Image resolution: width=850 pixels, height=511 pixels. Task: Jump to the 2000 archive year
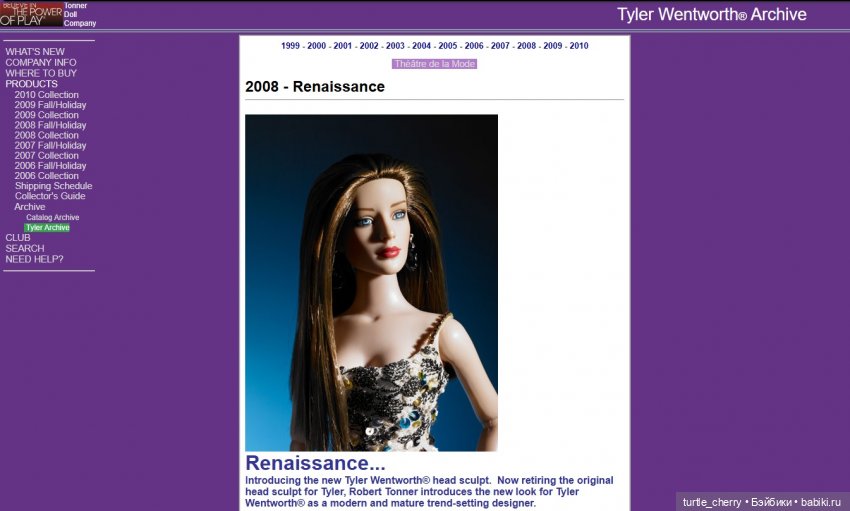(x=317, y=46)
